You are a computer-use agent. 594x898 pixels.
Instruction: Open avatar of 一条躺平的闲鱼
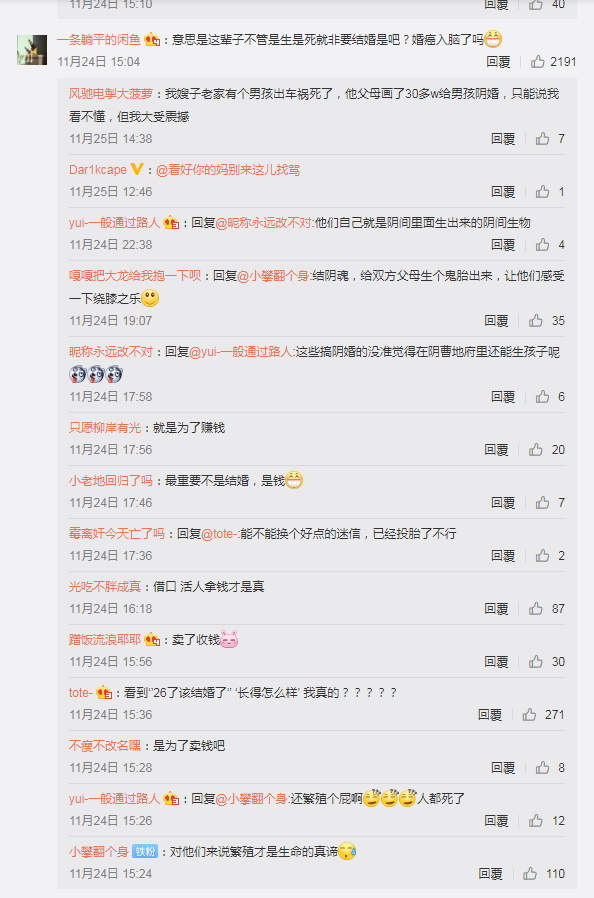(x=32, y=50)
